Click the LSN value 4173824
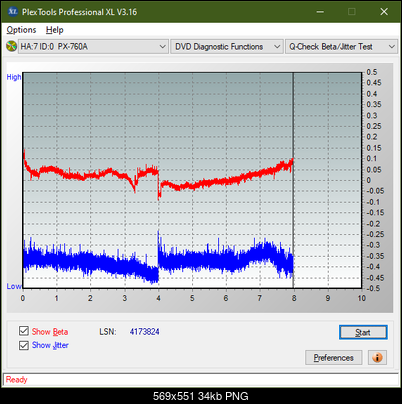Image resolution: width=402 pixels, height=404 pixels. coord(145,332)
